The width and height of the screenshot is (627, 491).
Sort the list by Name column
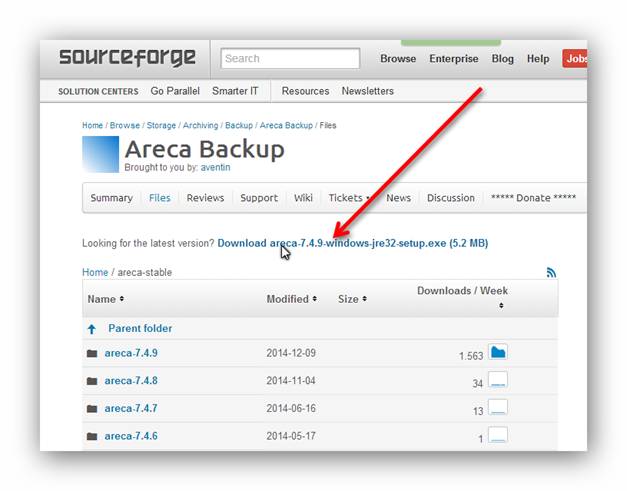[x=106, y=299]
